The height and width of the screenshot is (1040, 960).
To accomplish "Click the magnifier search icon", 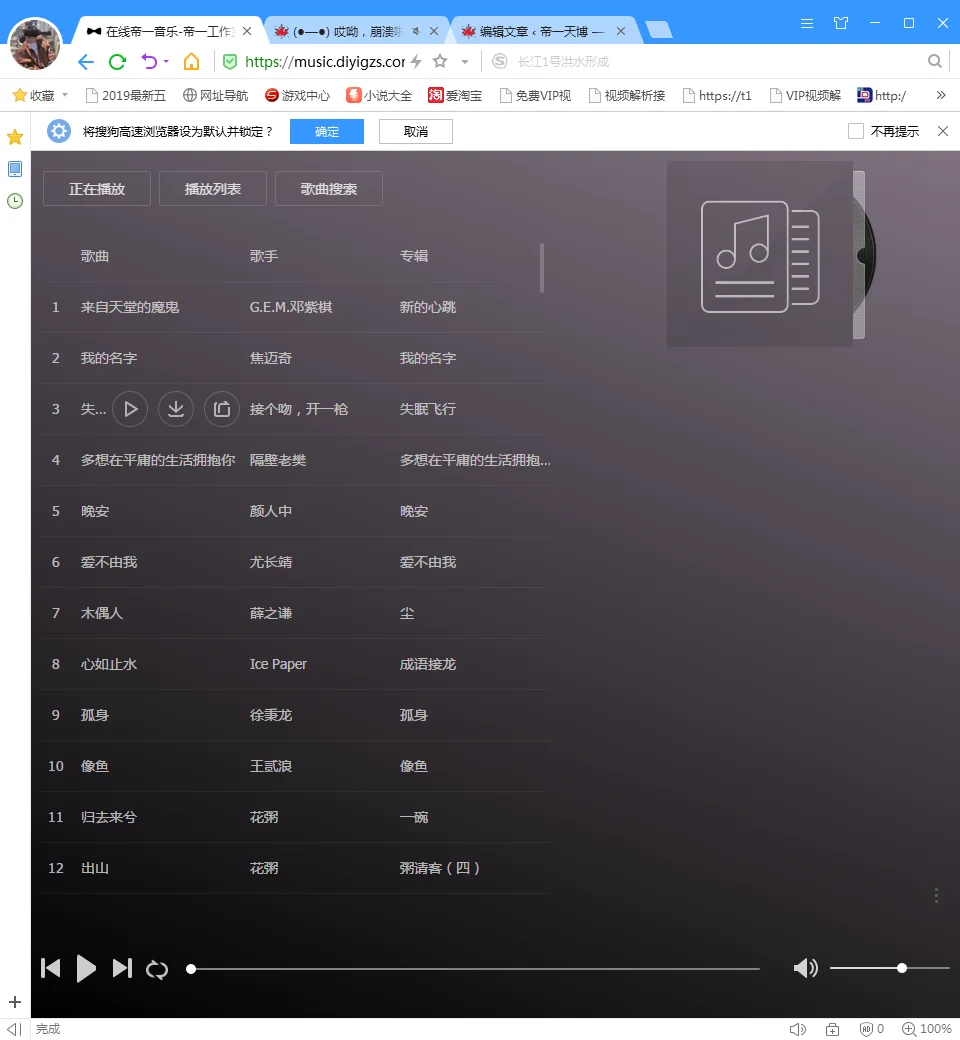I will click(x=935, y=62).
